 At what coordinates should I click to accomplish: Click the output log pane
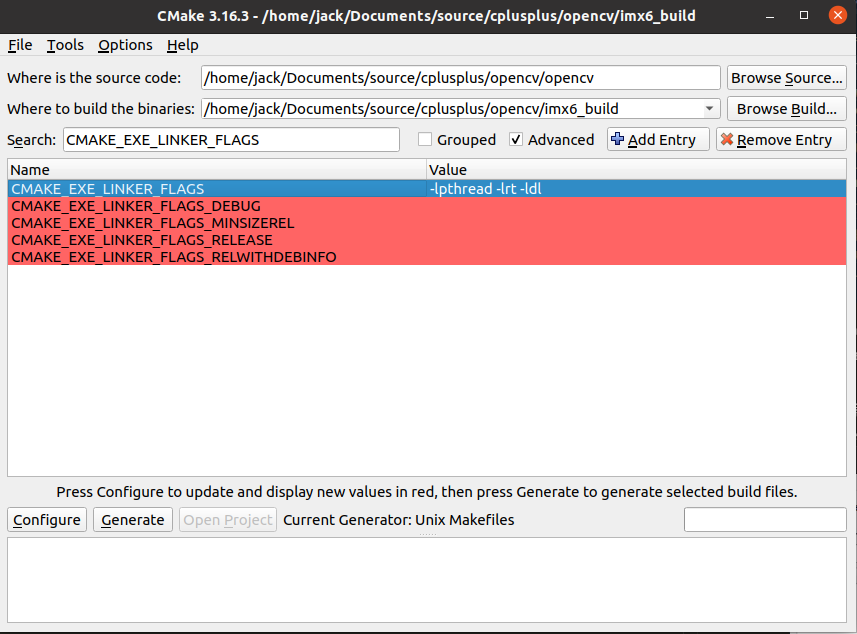click(x=427, y=580)
